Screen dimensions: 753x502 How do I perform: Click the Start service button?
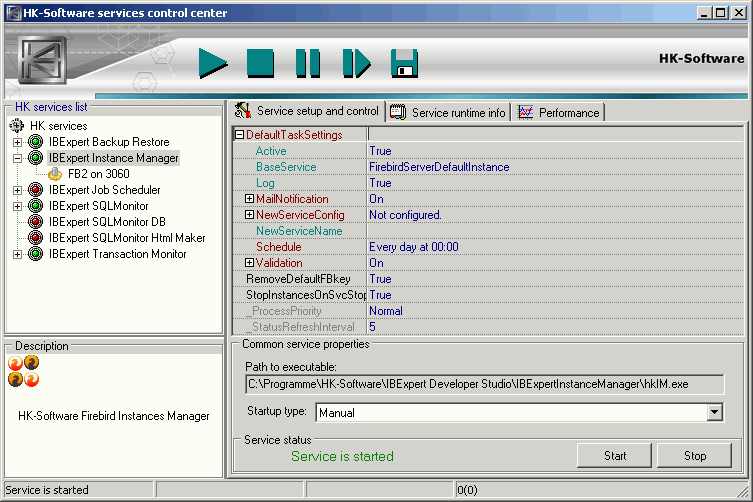614,455
